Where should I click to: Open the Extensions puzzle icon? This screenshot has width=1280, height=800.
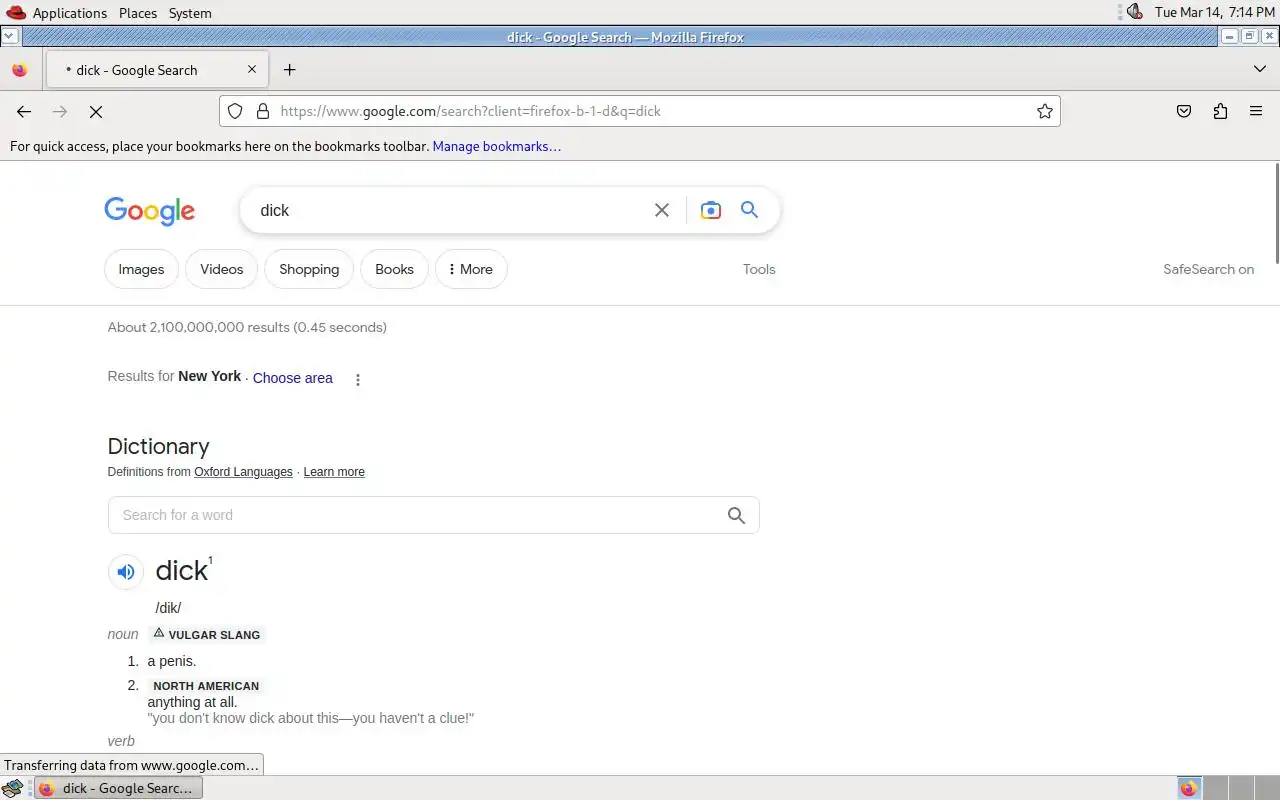(x=1220, y=111)
